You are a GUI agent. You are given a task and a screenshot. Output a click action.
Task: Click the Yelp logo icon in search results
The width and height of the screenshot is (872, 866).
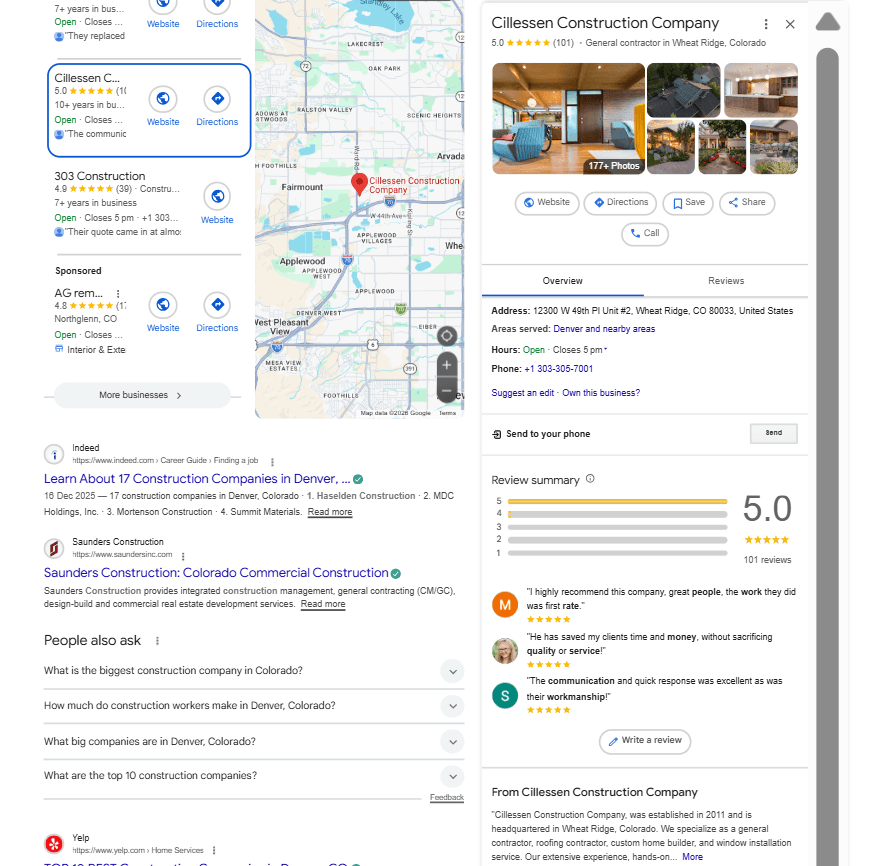[53, 843]
